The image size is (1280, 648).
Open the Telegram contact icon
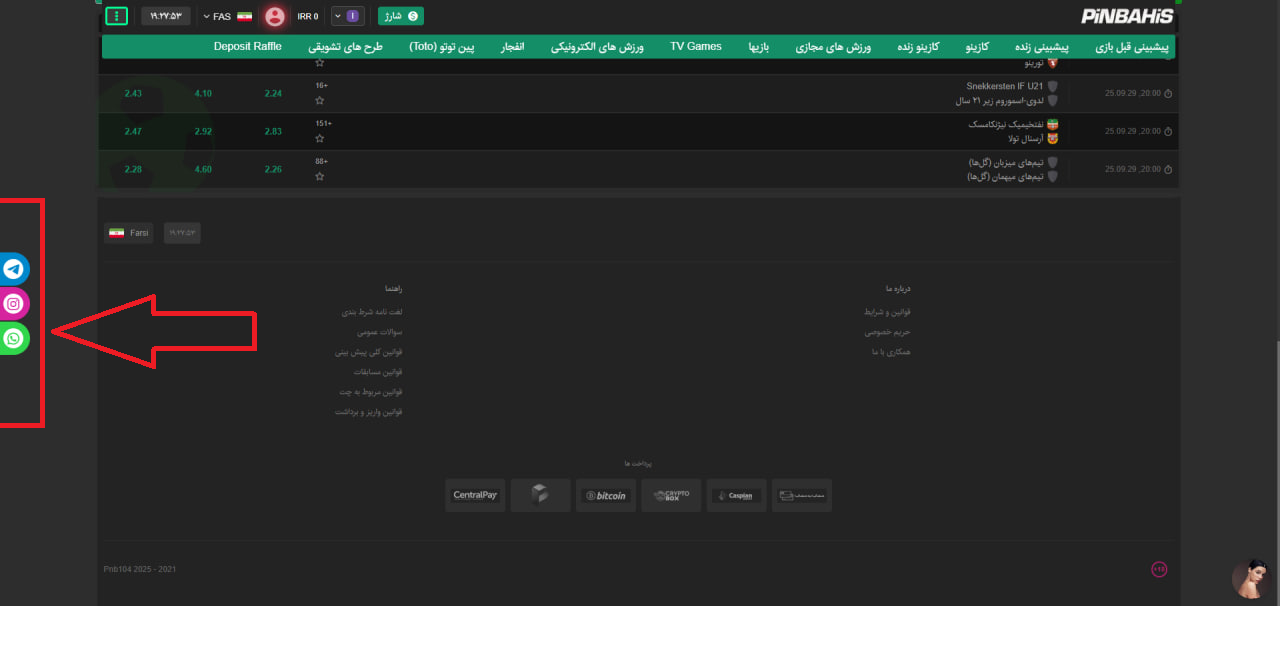pos(14,269)
